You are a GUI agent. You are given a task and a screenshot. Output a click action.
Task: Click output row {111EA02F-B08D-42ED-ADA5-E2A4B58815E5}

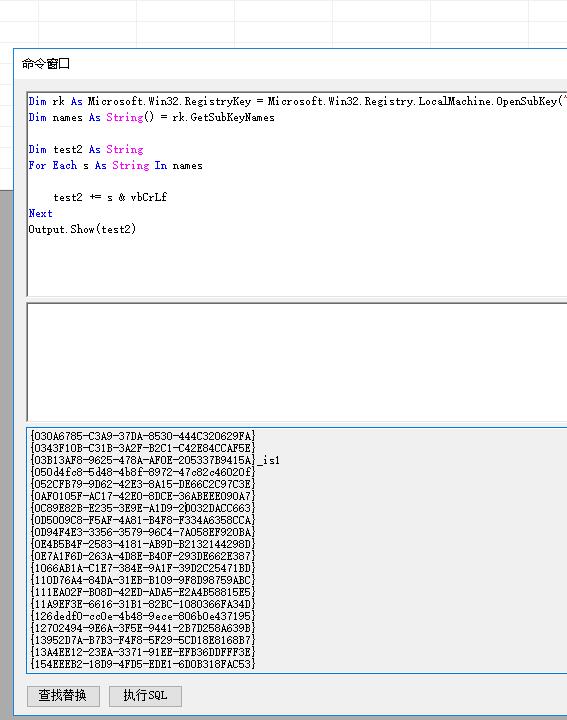[x=143, y=592]
